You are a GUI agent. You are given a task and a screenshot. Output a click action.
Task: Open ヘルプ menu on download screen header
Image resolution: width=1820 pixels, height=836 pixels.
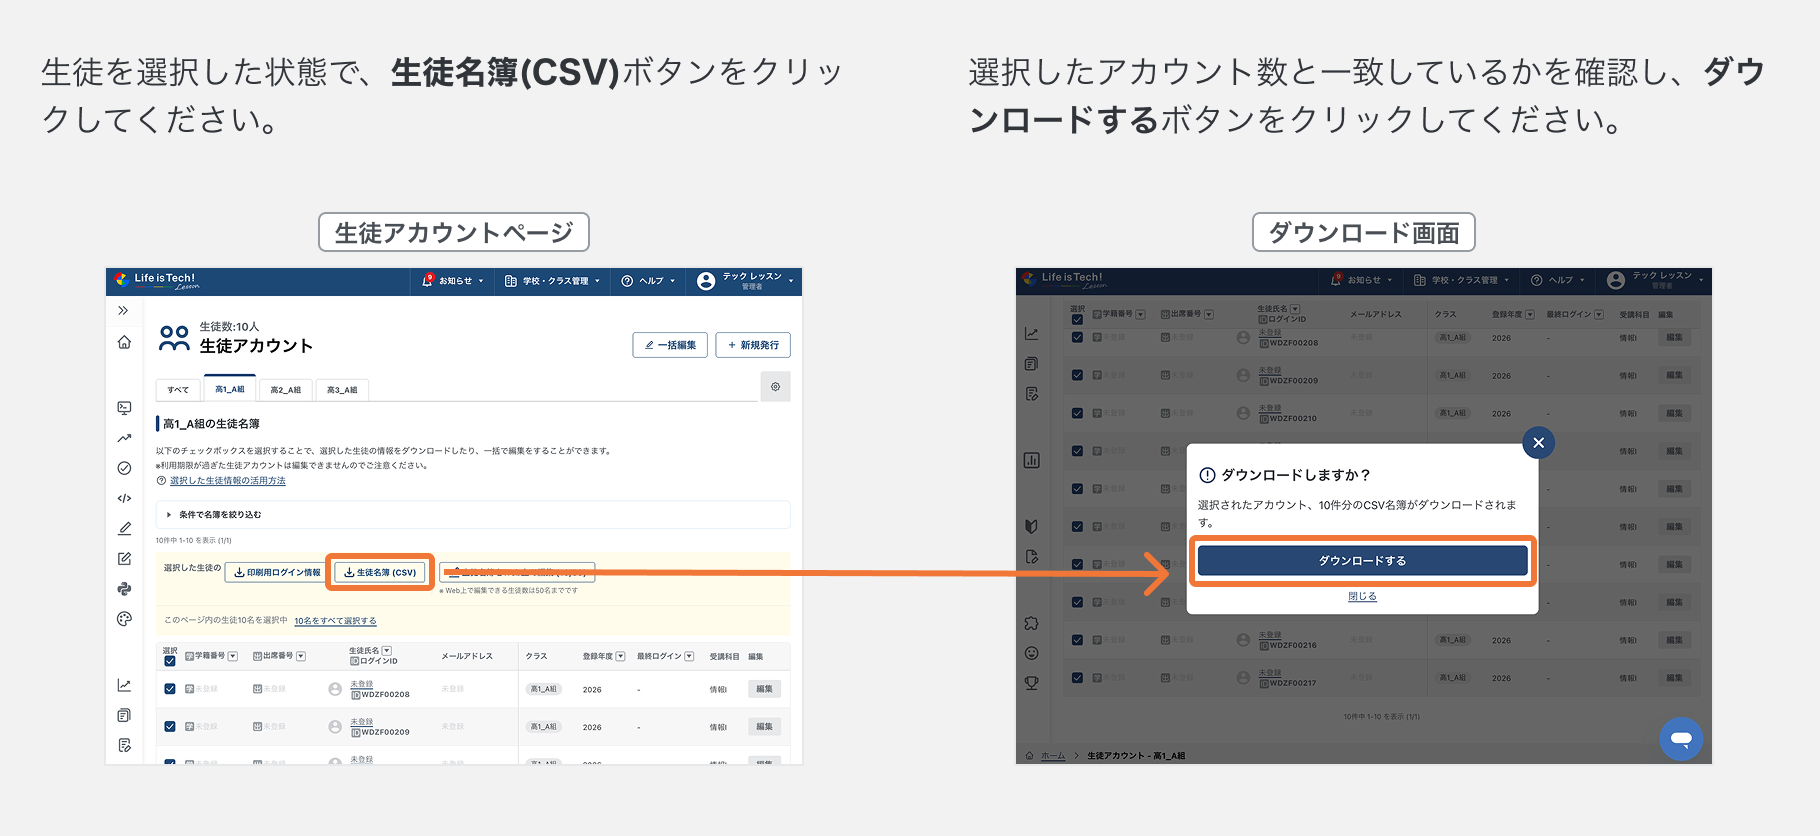pos(1558,280)
